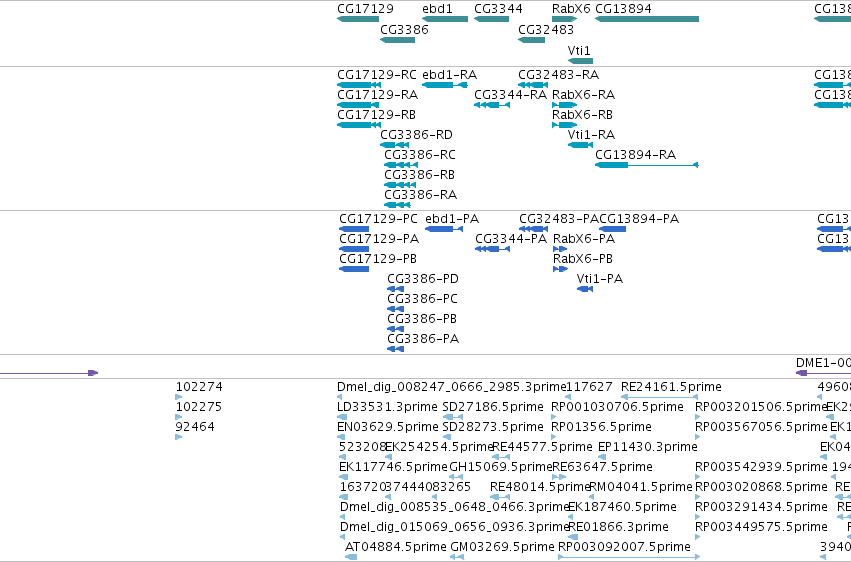Open the CG3386-PB protein label
Screen dimensions: 851x562
coord(422,320)
